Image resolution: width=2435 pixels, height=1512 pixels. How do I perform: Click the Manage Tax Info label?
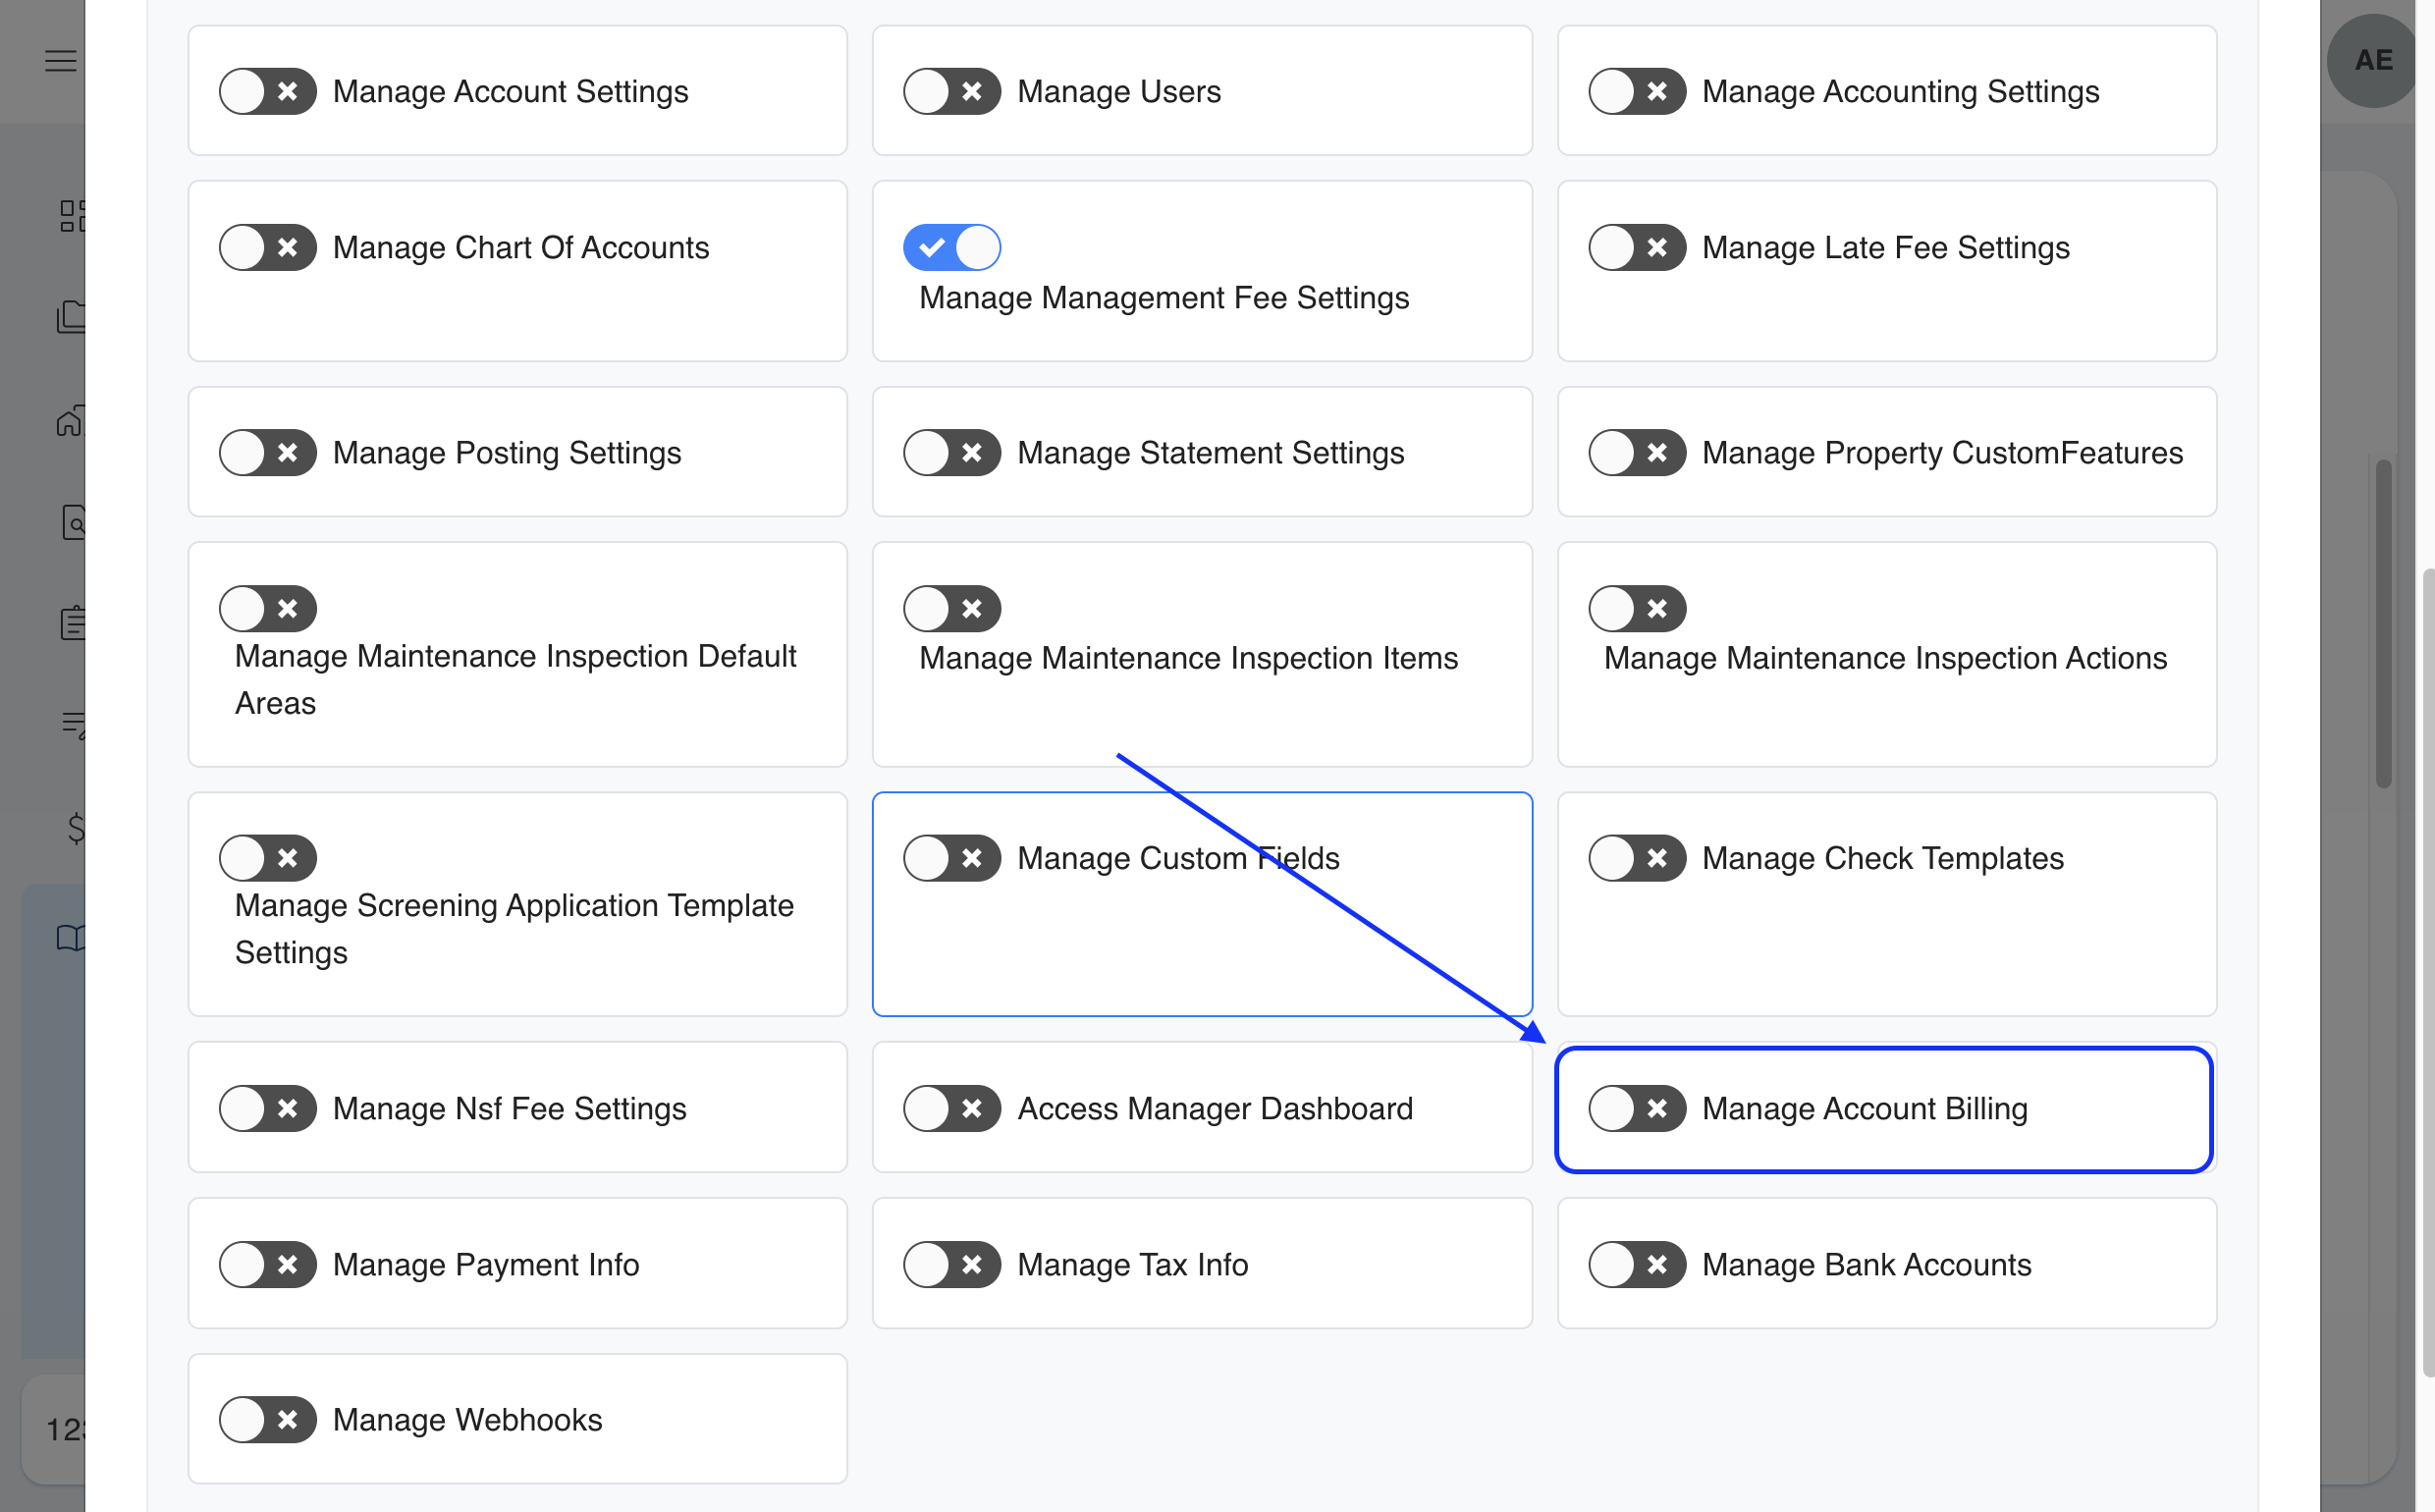[1132, 1264]
